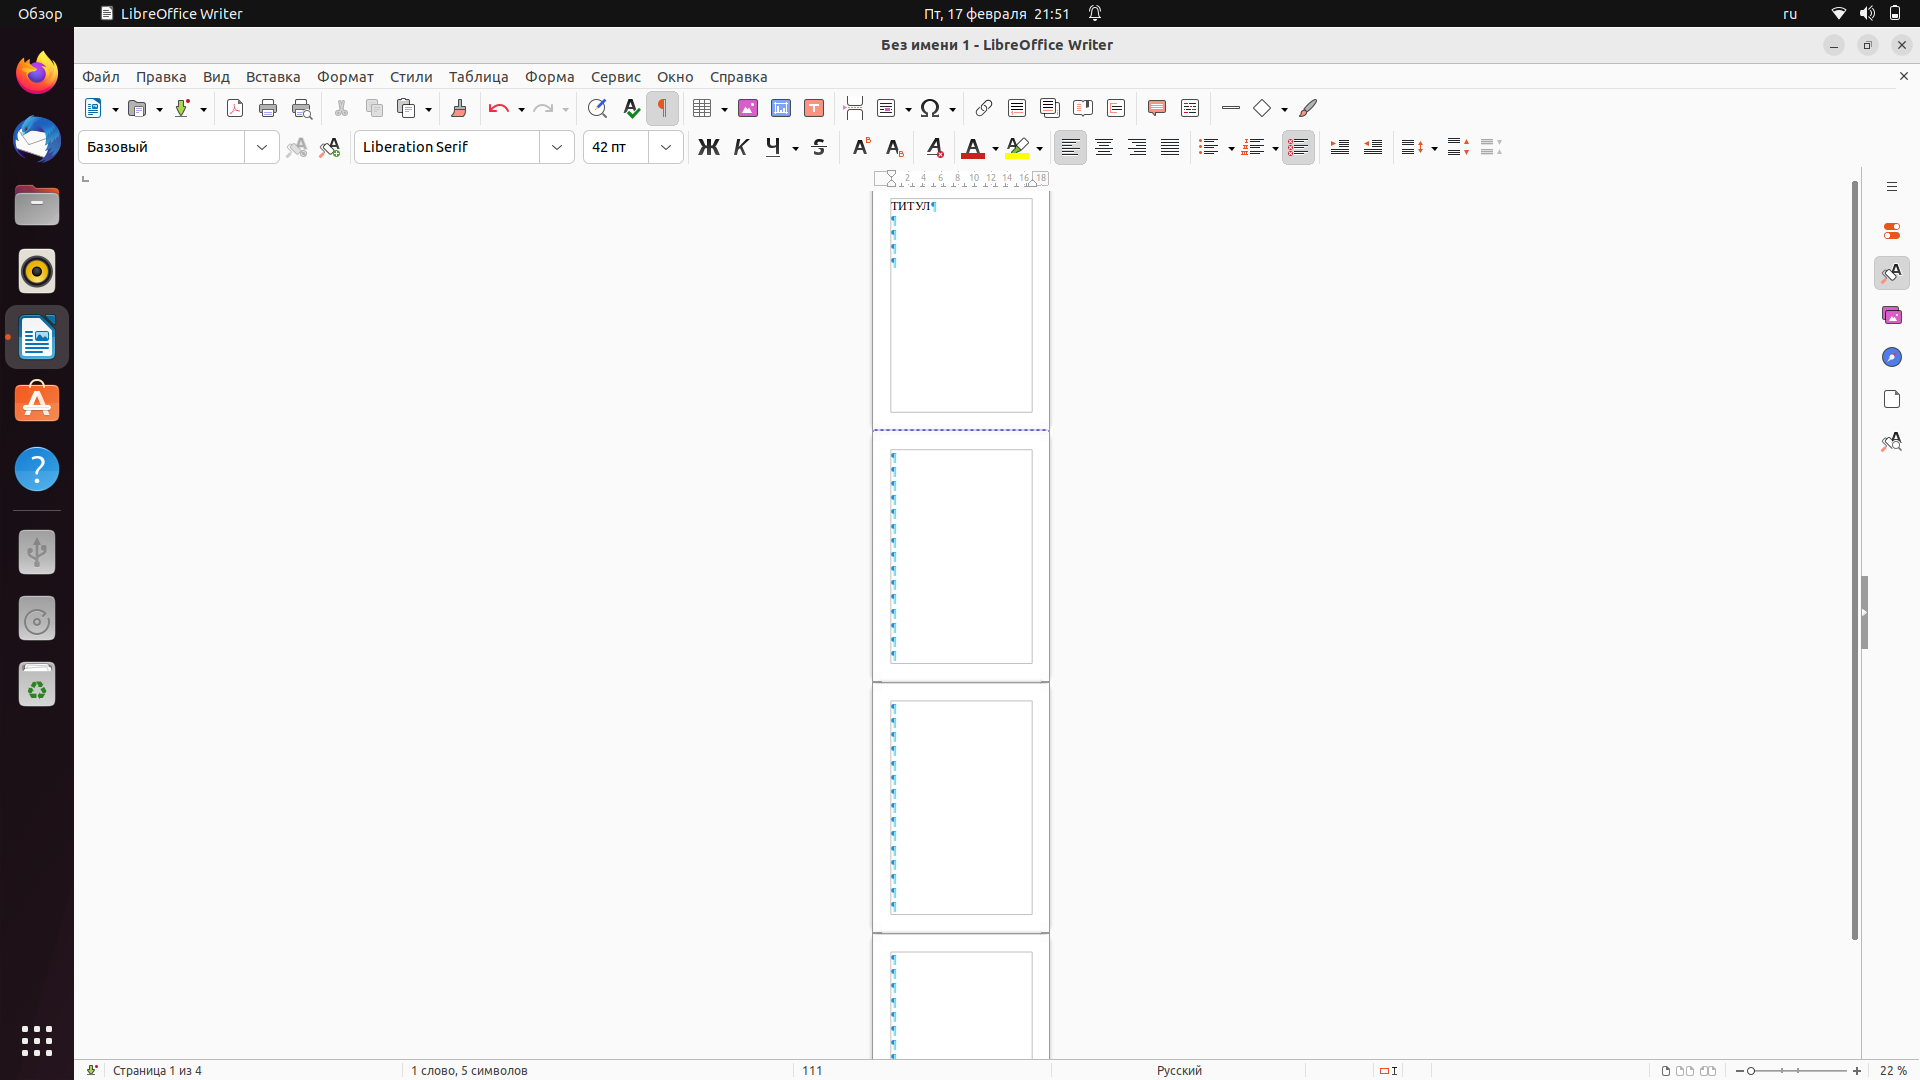This screenshot has height=1080, width=1920.
Task: Export document directly as PDF
Action: (235, 108)
